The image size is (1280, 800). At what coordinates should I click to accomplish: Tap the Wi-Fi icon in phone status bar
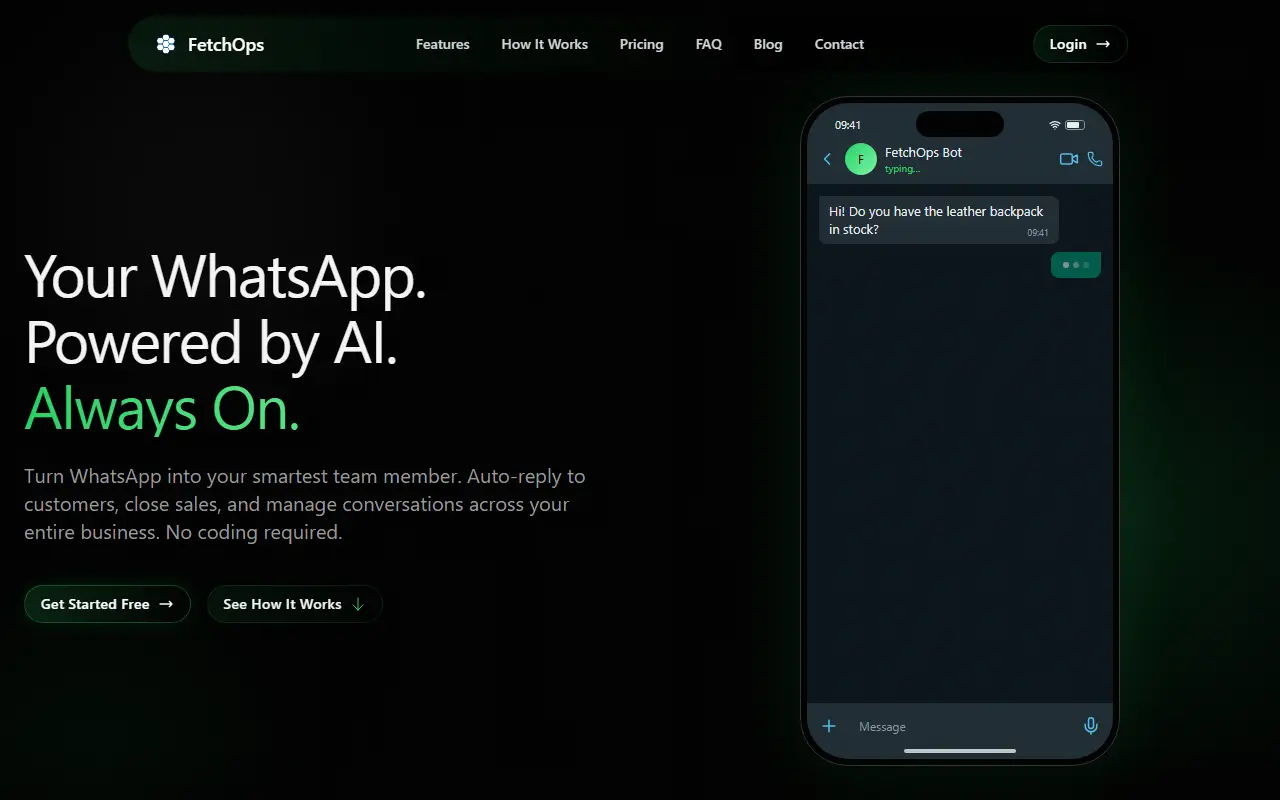(1054, 125)
